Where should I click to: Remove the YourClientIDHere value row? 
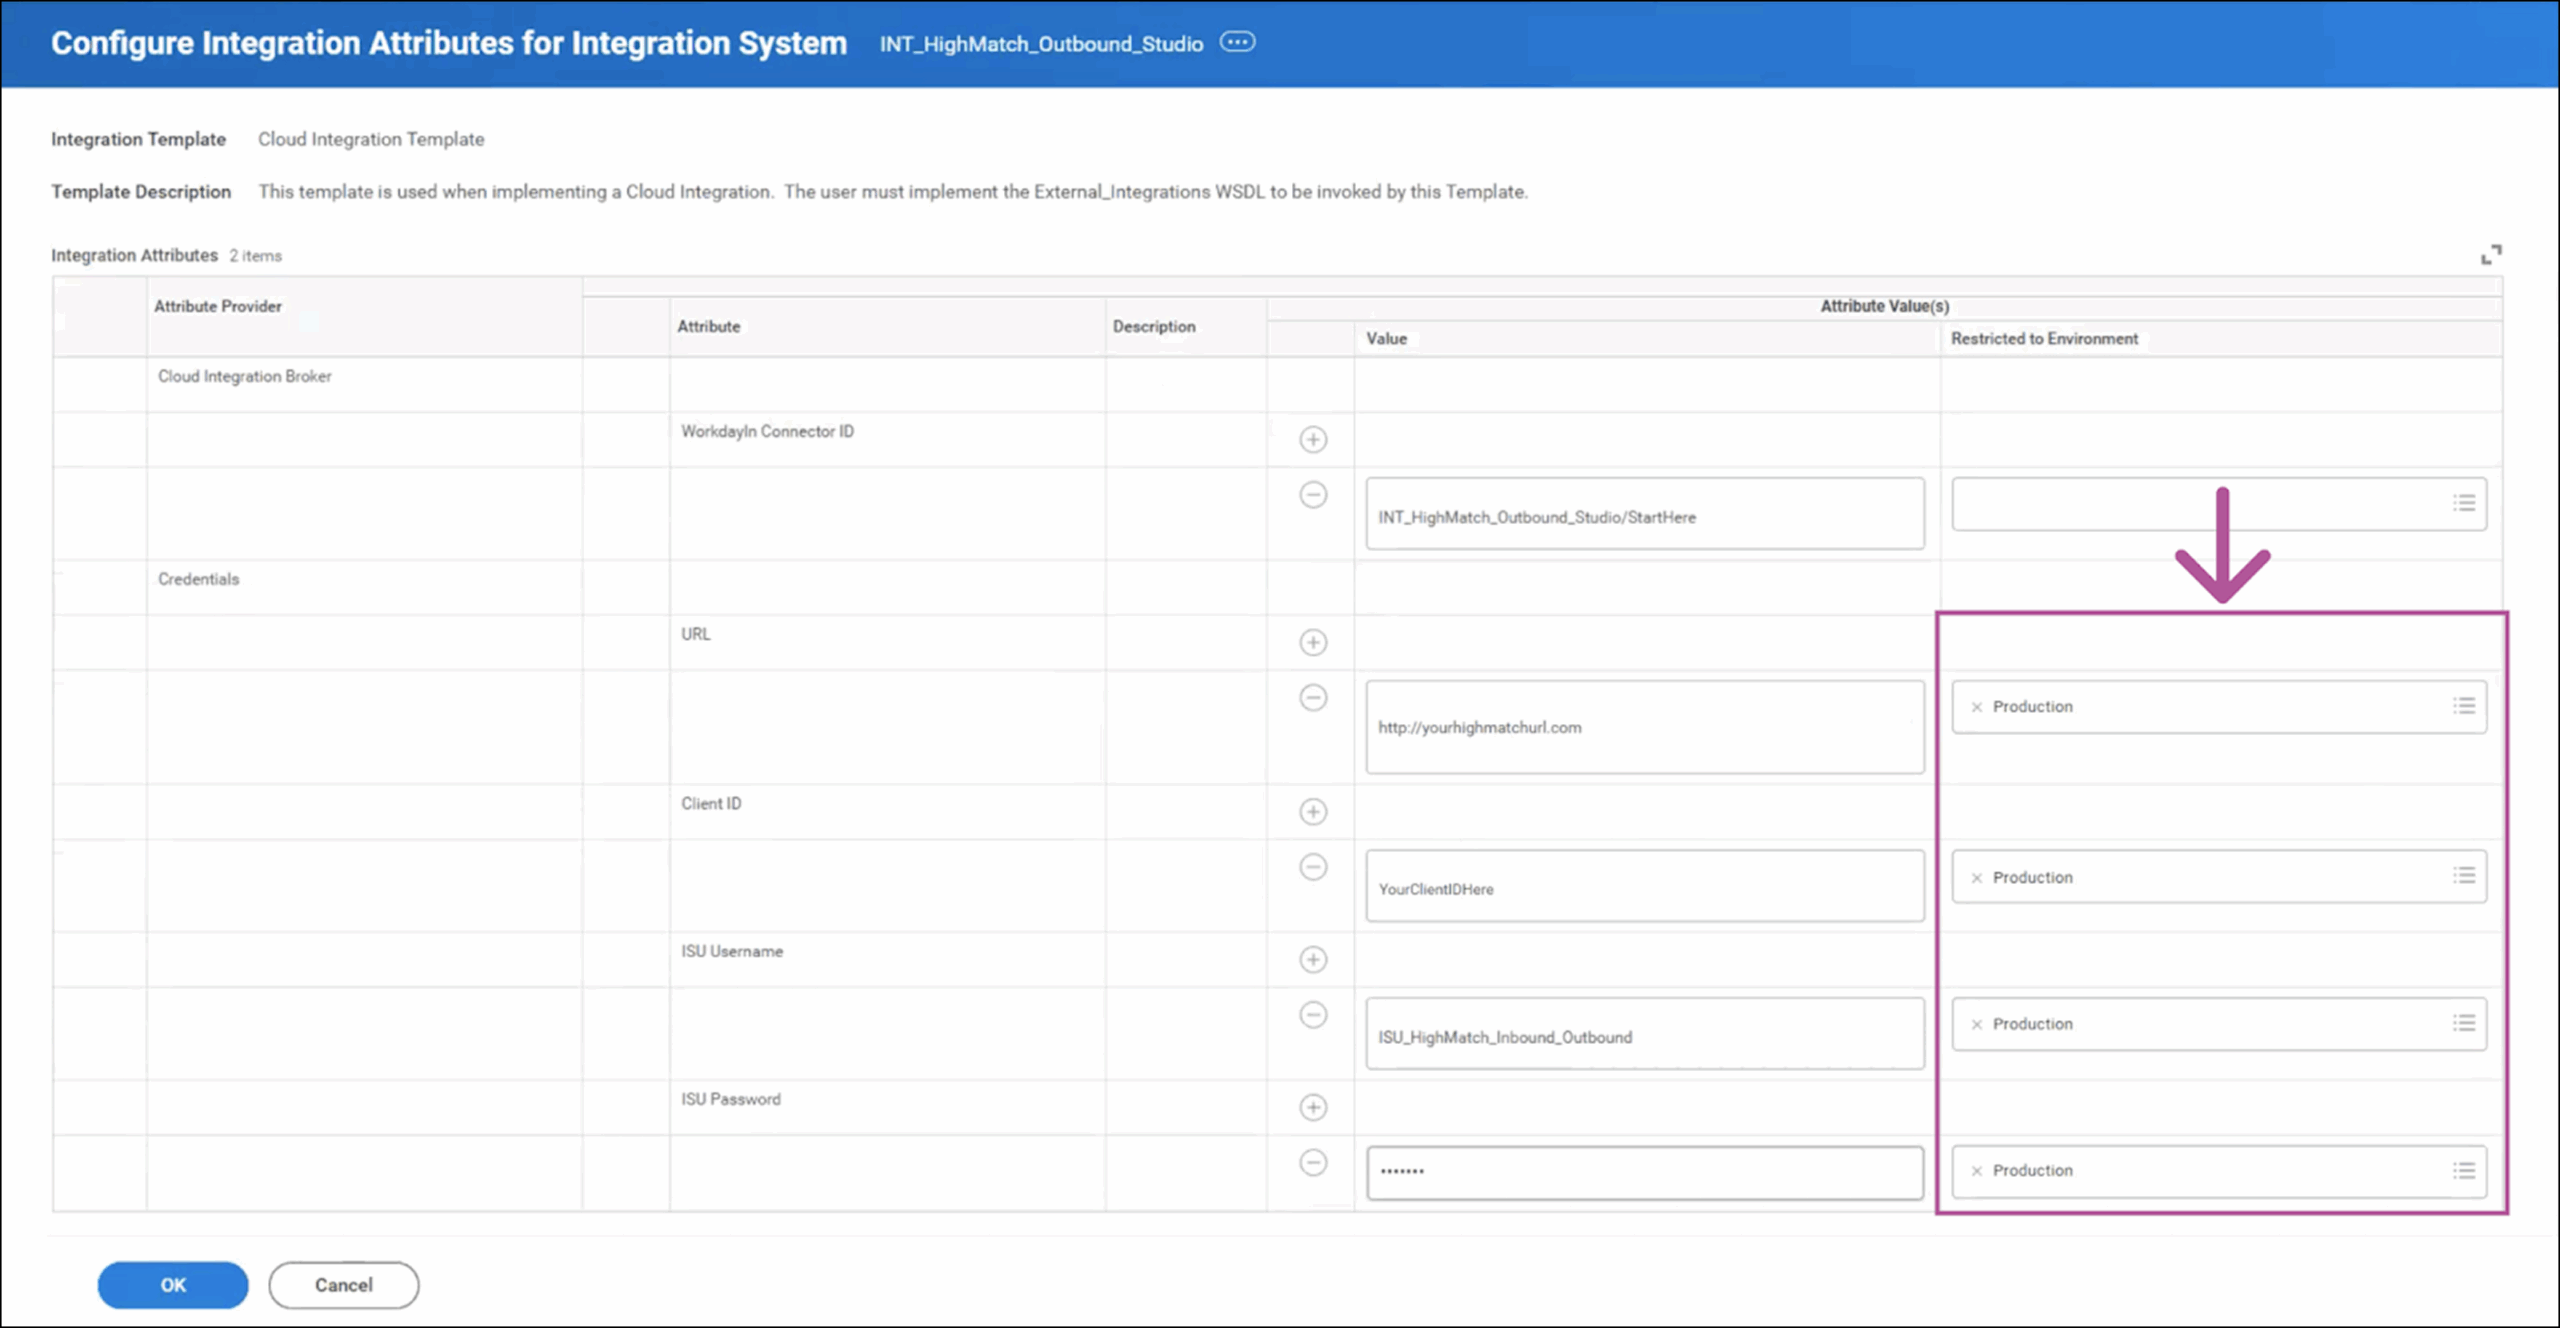(x=1313, y=867)
